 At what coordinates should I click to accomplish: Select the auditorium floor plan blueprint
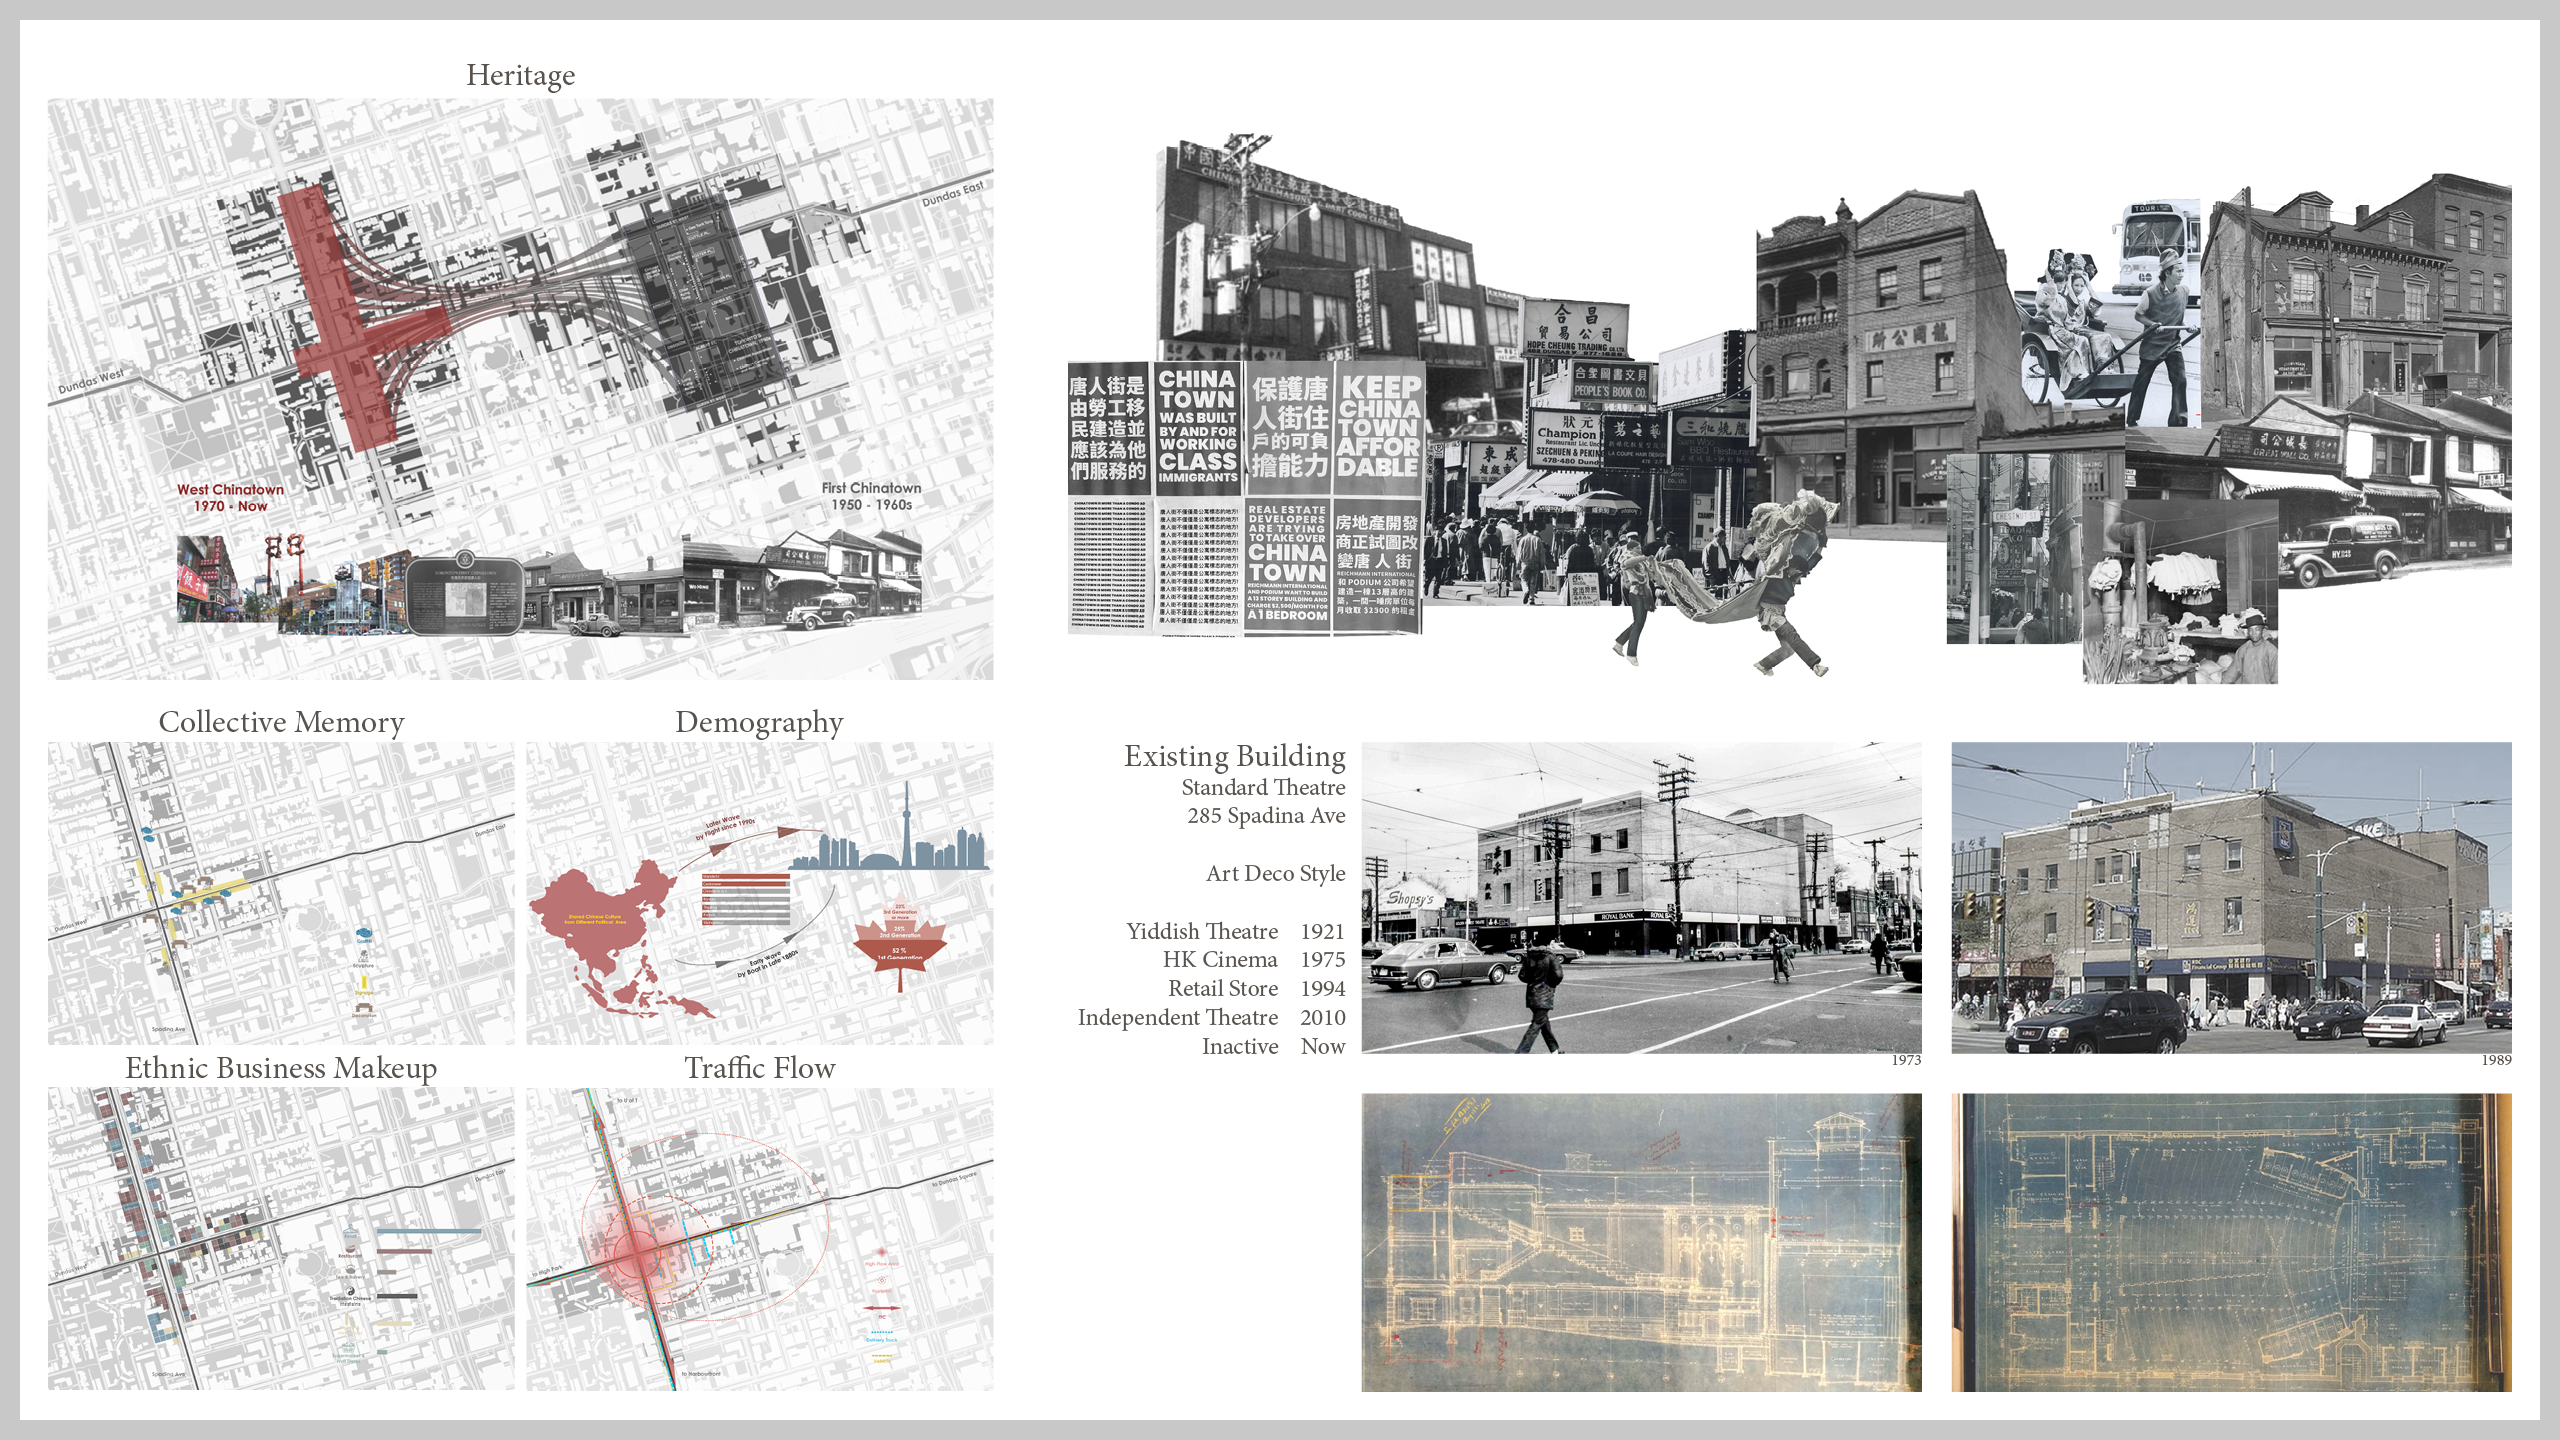click(2230, 1241)
